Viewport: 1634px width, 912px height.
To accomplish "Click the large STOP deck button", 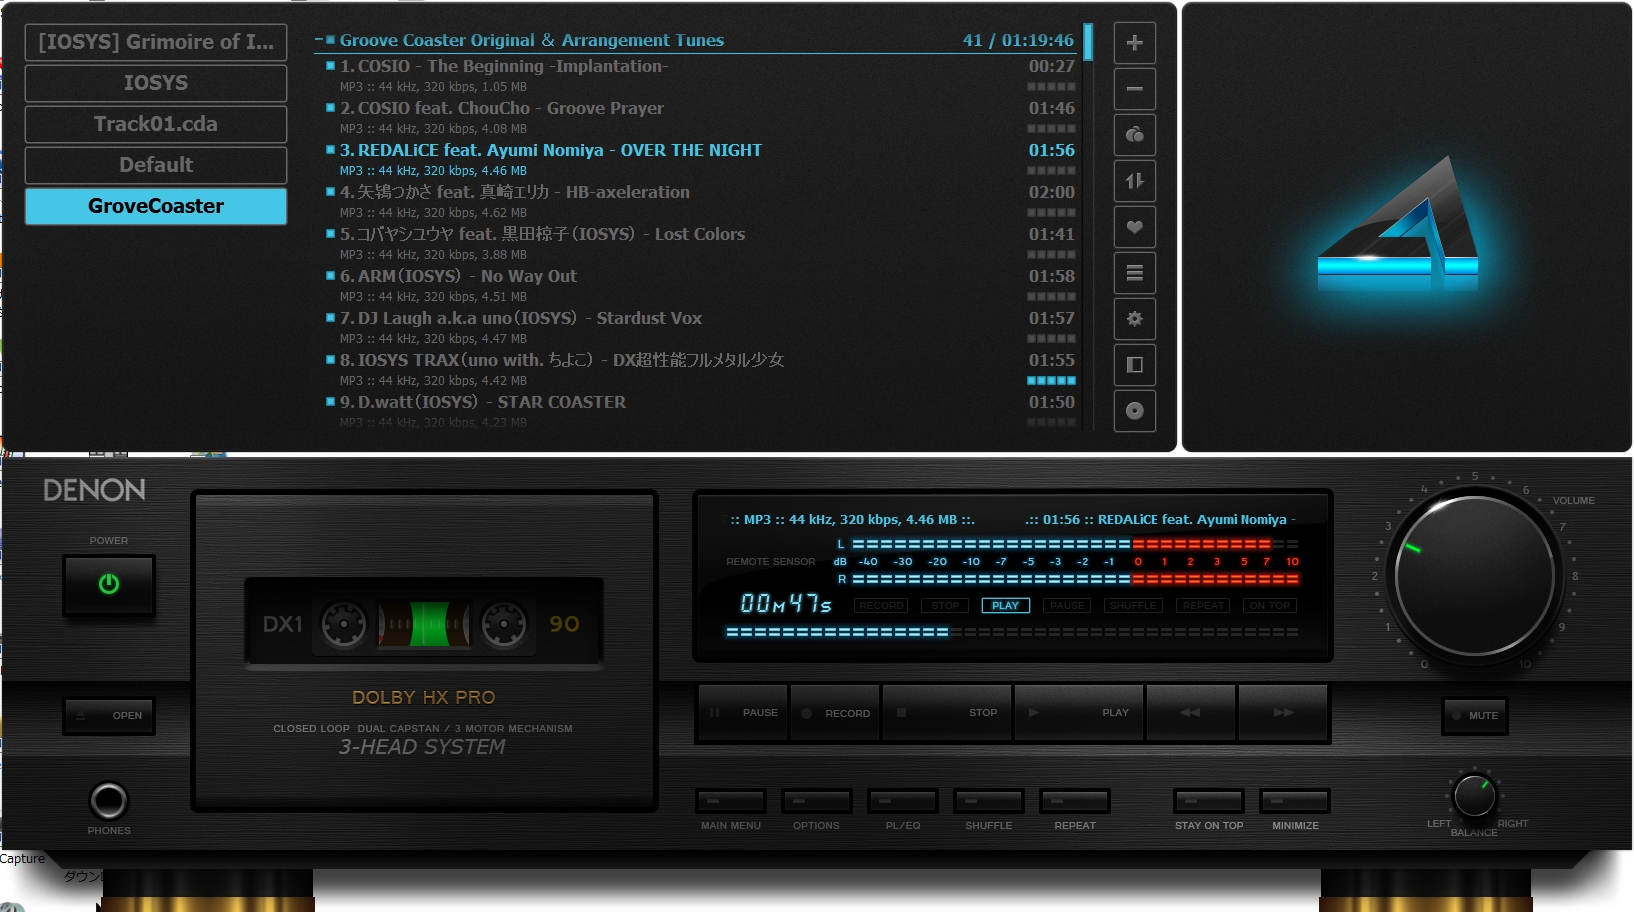I will [947, 713].
